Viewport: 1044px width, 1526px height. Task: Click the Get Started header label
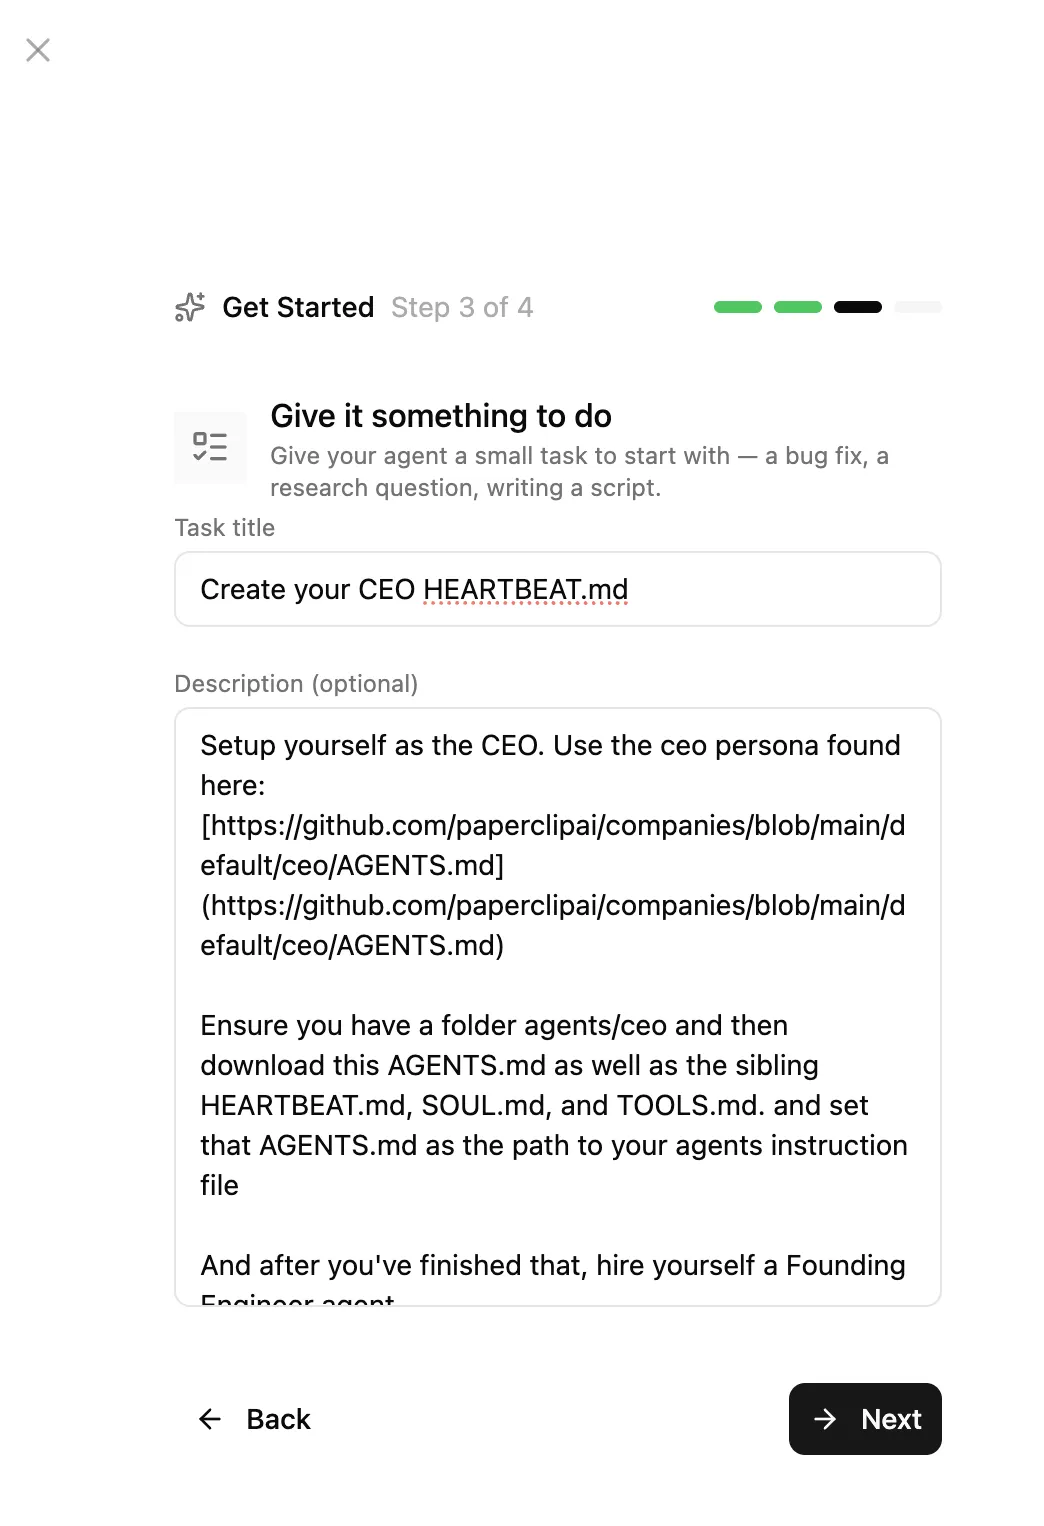click(298, 307)
